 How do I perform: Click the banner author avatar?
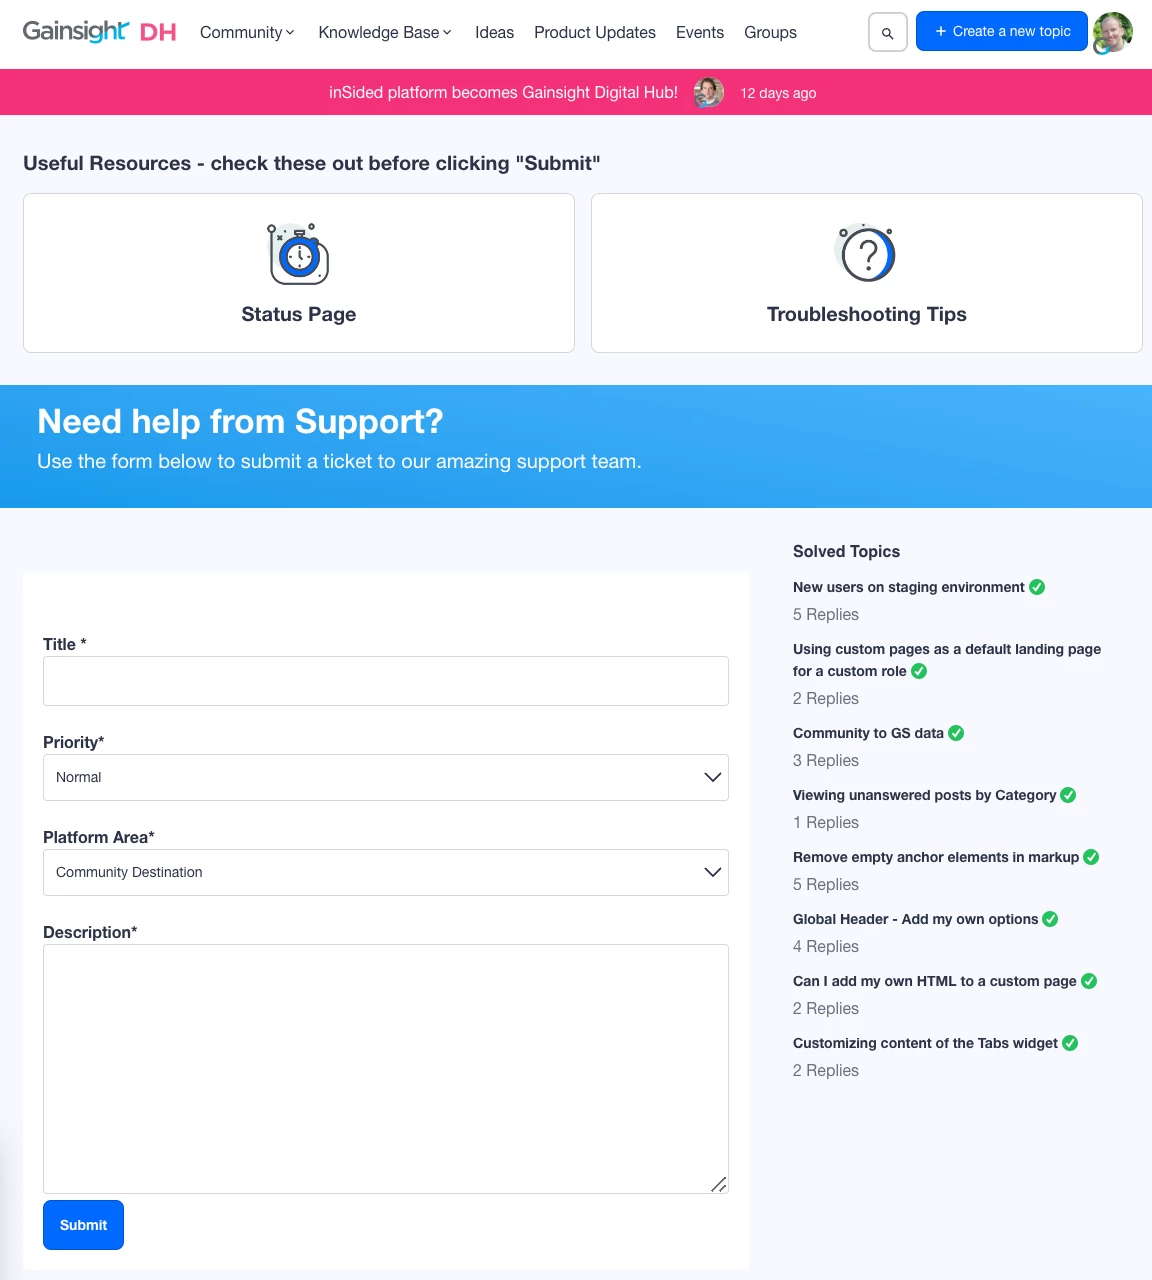point(709,92)
